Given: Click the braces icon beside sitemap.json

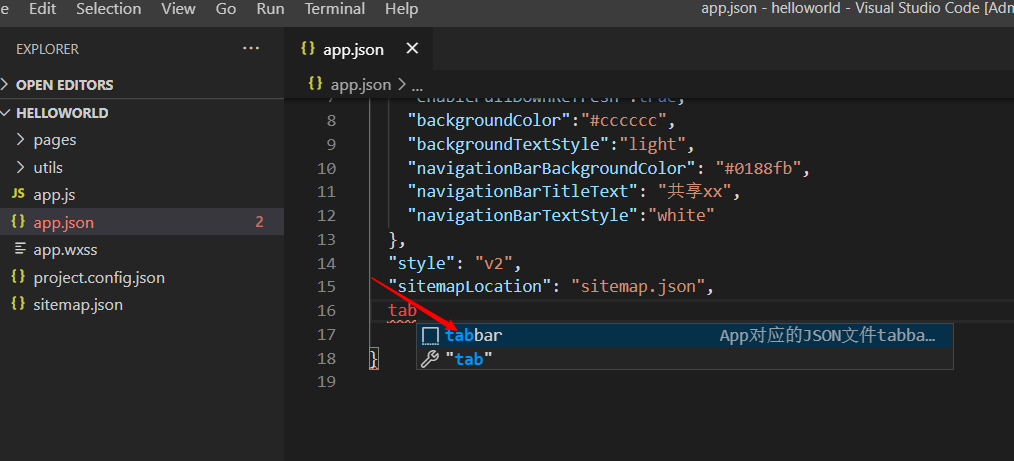Looking at the screenshot, I should [x=19, y=304].
